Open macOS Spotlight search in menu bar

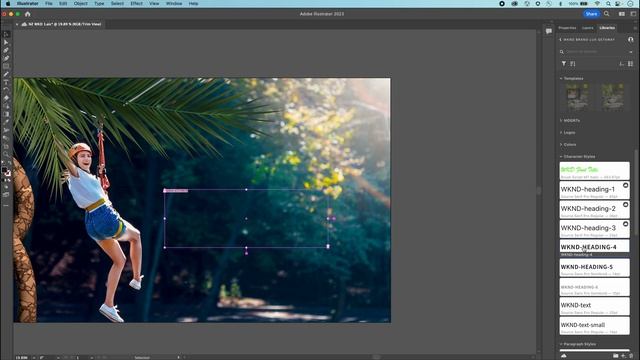pos(608,4)
